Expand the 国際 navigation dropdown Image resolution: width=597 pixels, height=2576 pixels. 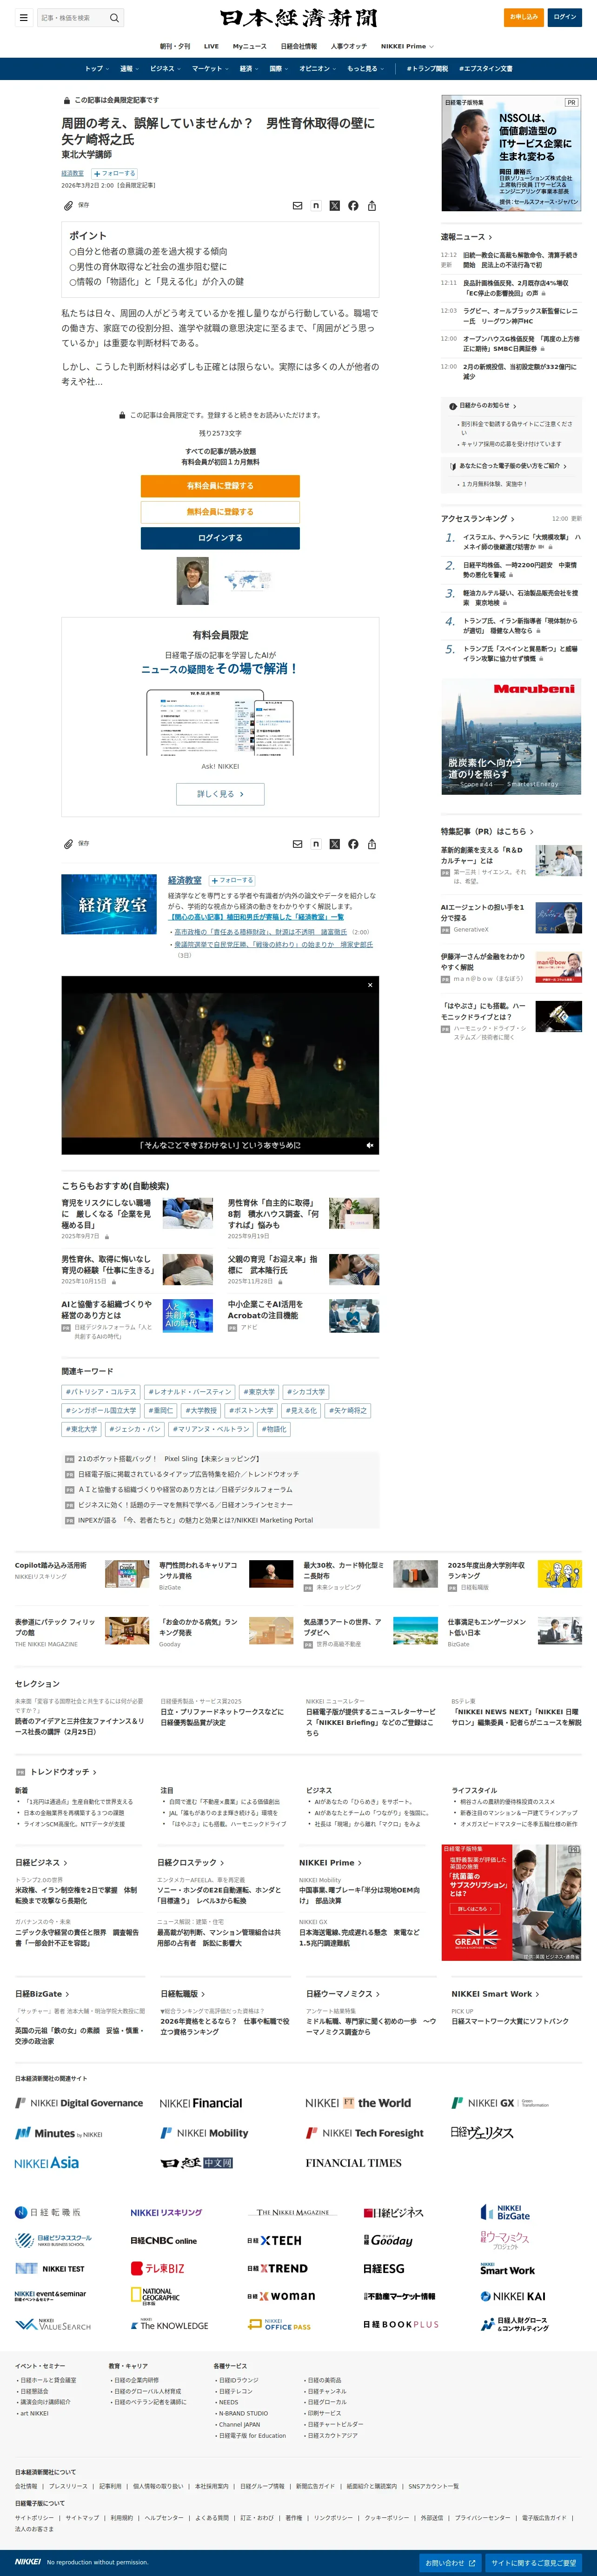[x=279, y=69]
